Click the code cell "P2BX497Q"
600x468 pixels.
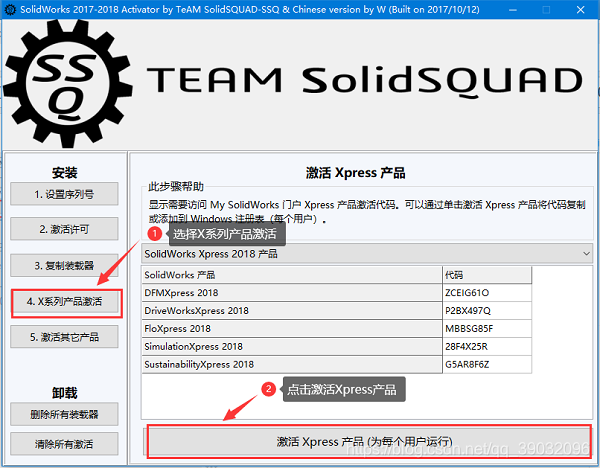click(487, 311)
